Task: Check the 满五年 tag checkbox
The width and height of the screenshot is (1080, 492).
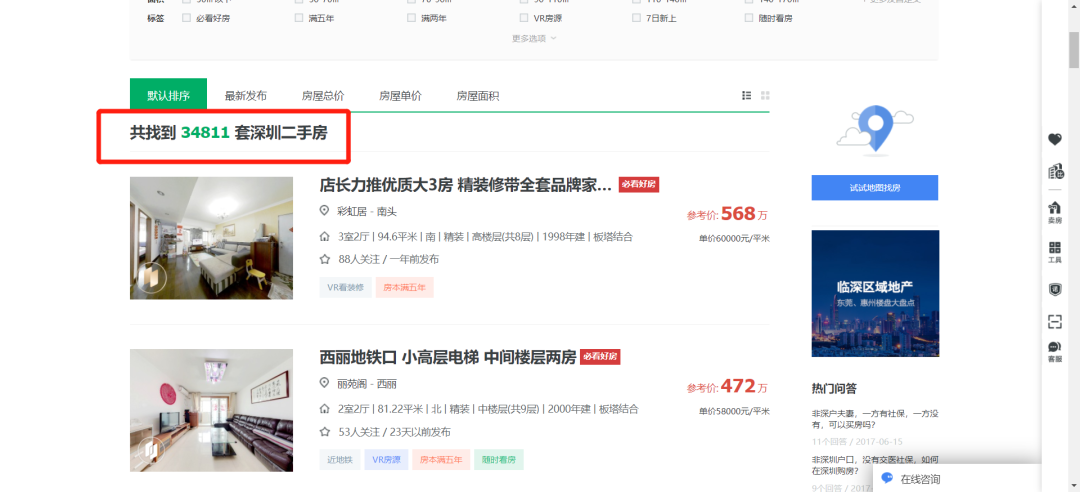Action: [x=299, y=18]
